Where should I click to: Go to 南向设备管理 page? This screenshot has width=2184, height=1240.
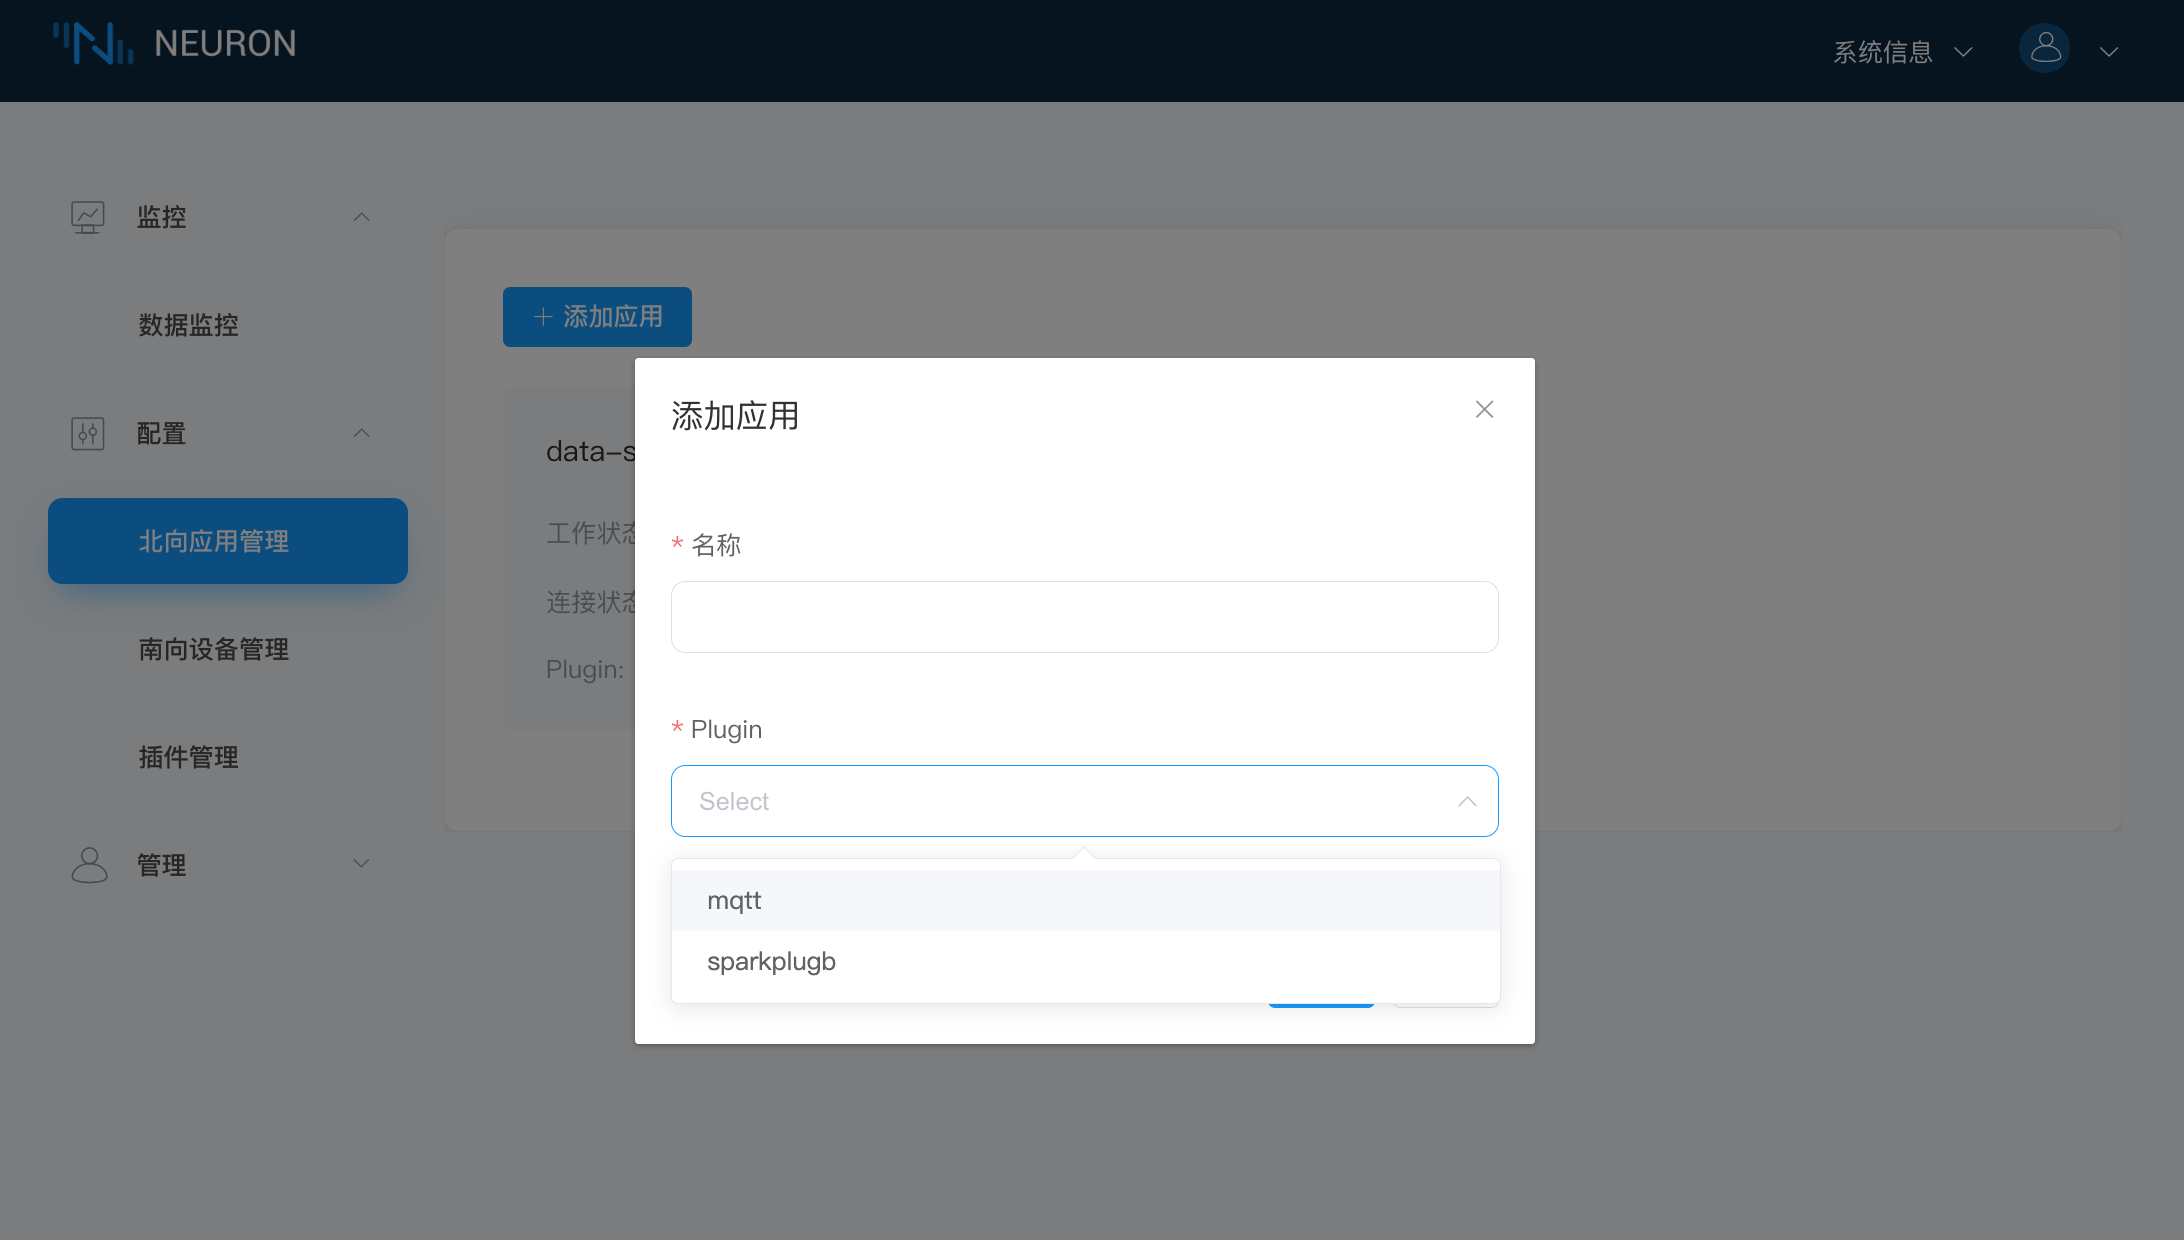coord(213,649)
